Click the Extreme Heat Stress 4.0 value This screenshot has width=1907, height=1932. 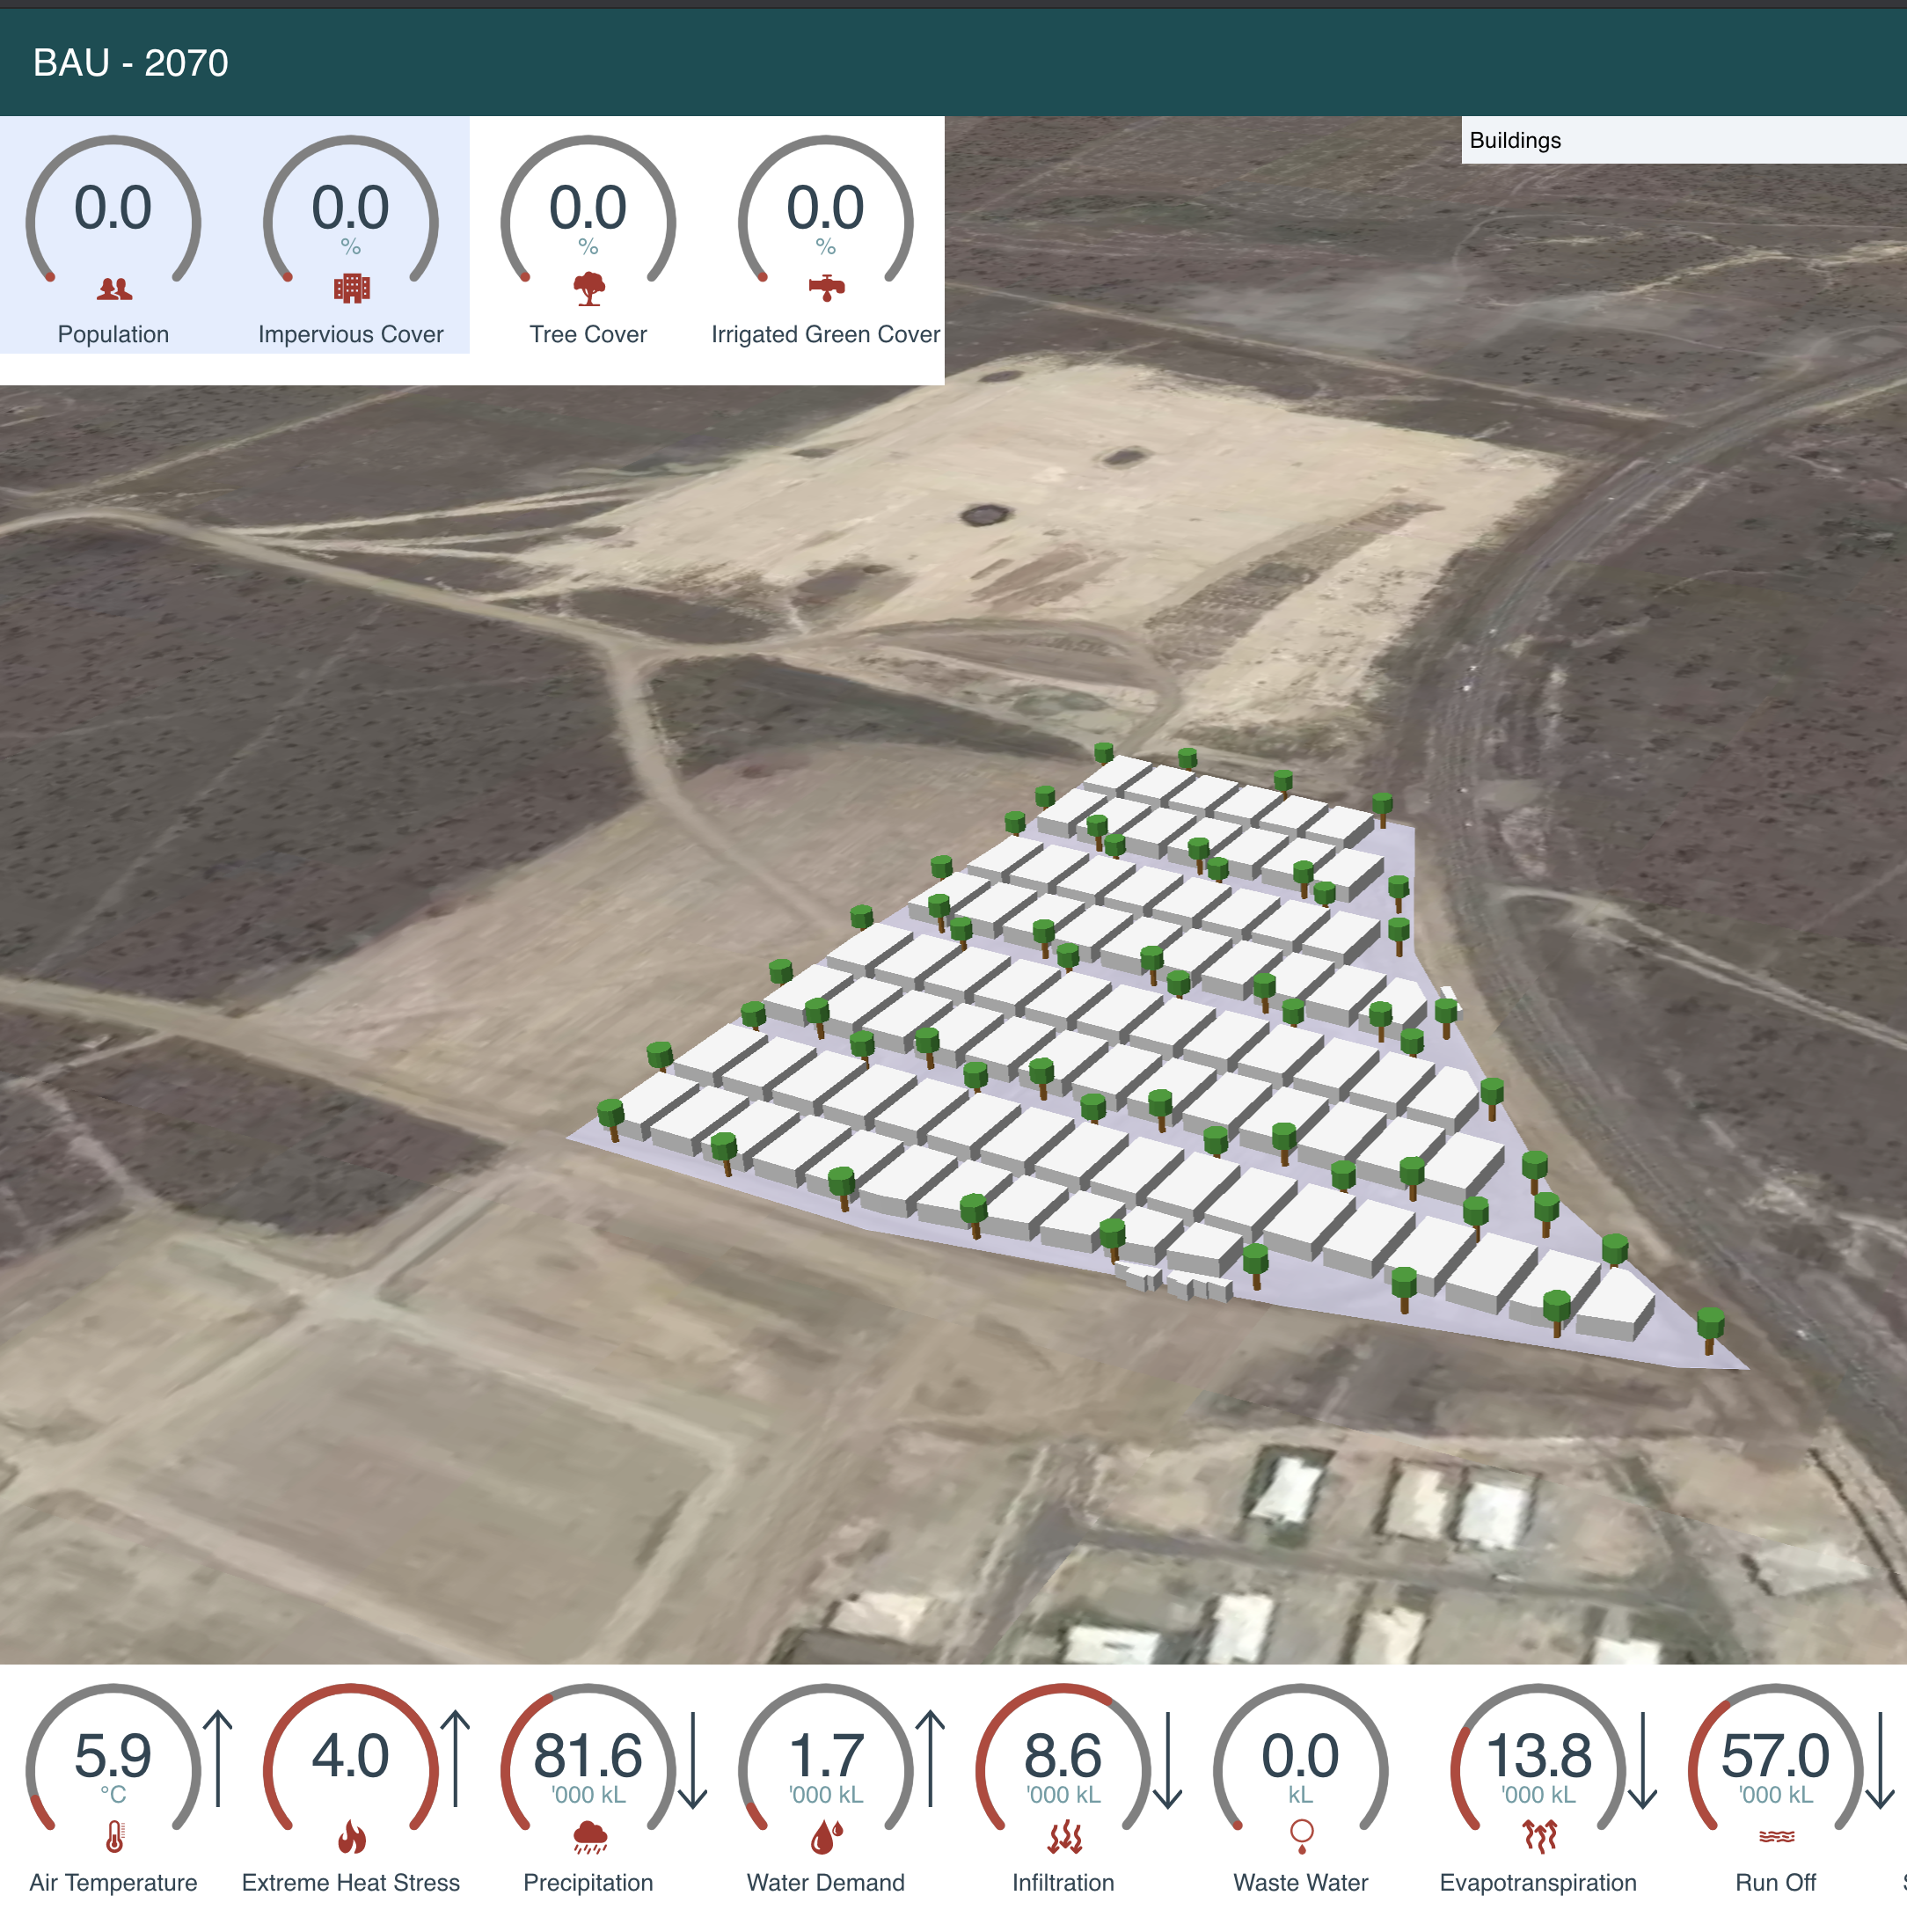[x=351, y=1756]
